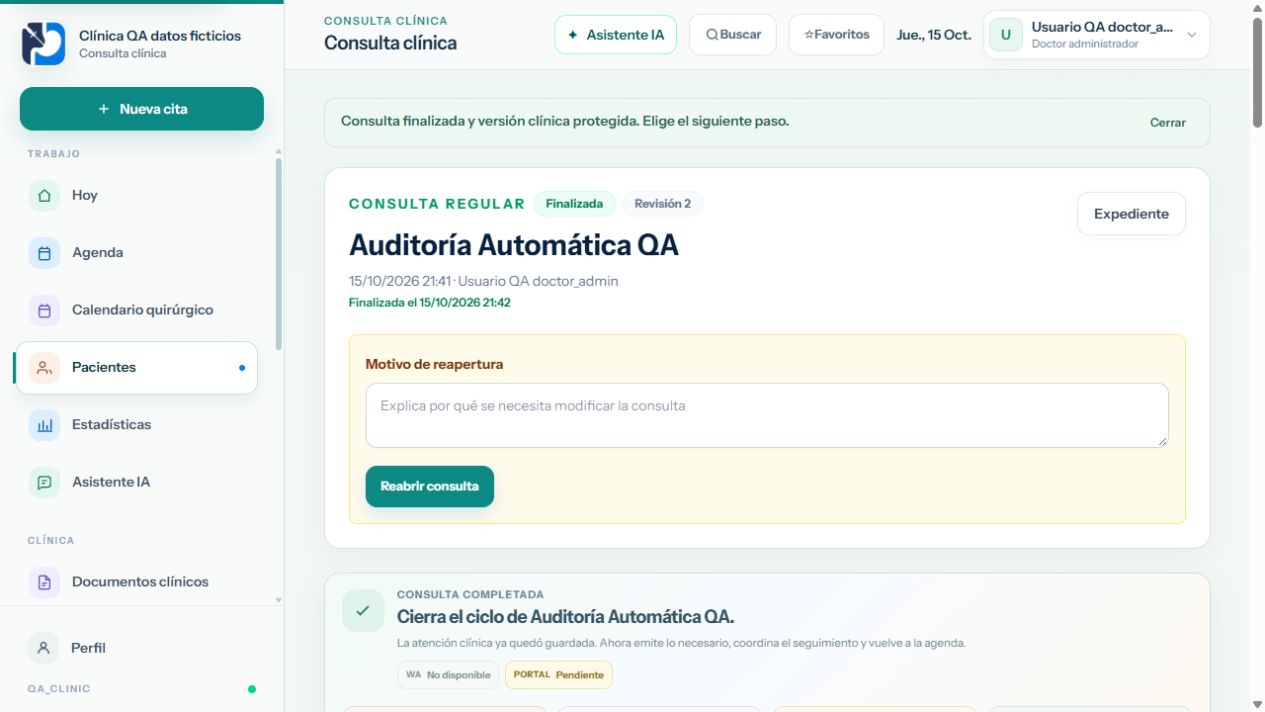Click the Documentos clínicos document icon
This screenshot has width=1265, height=712.
coord(44,582)
